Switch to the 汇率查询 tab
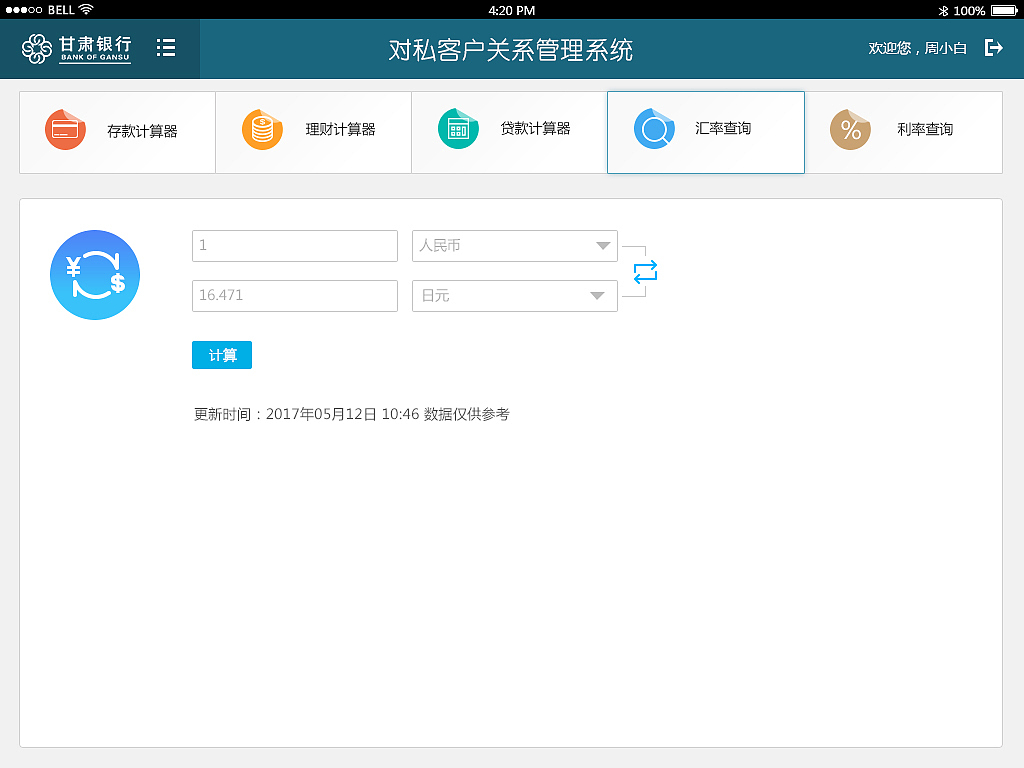The image size is (1024, 768). point(705,131)
